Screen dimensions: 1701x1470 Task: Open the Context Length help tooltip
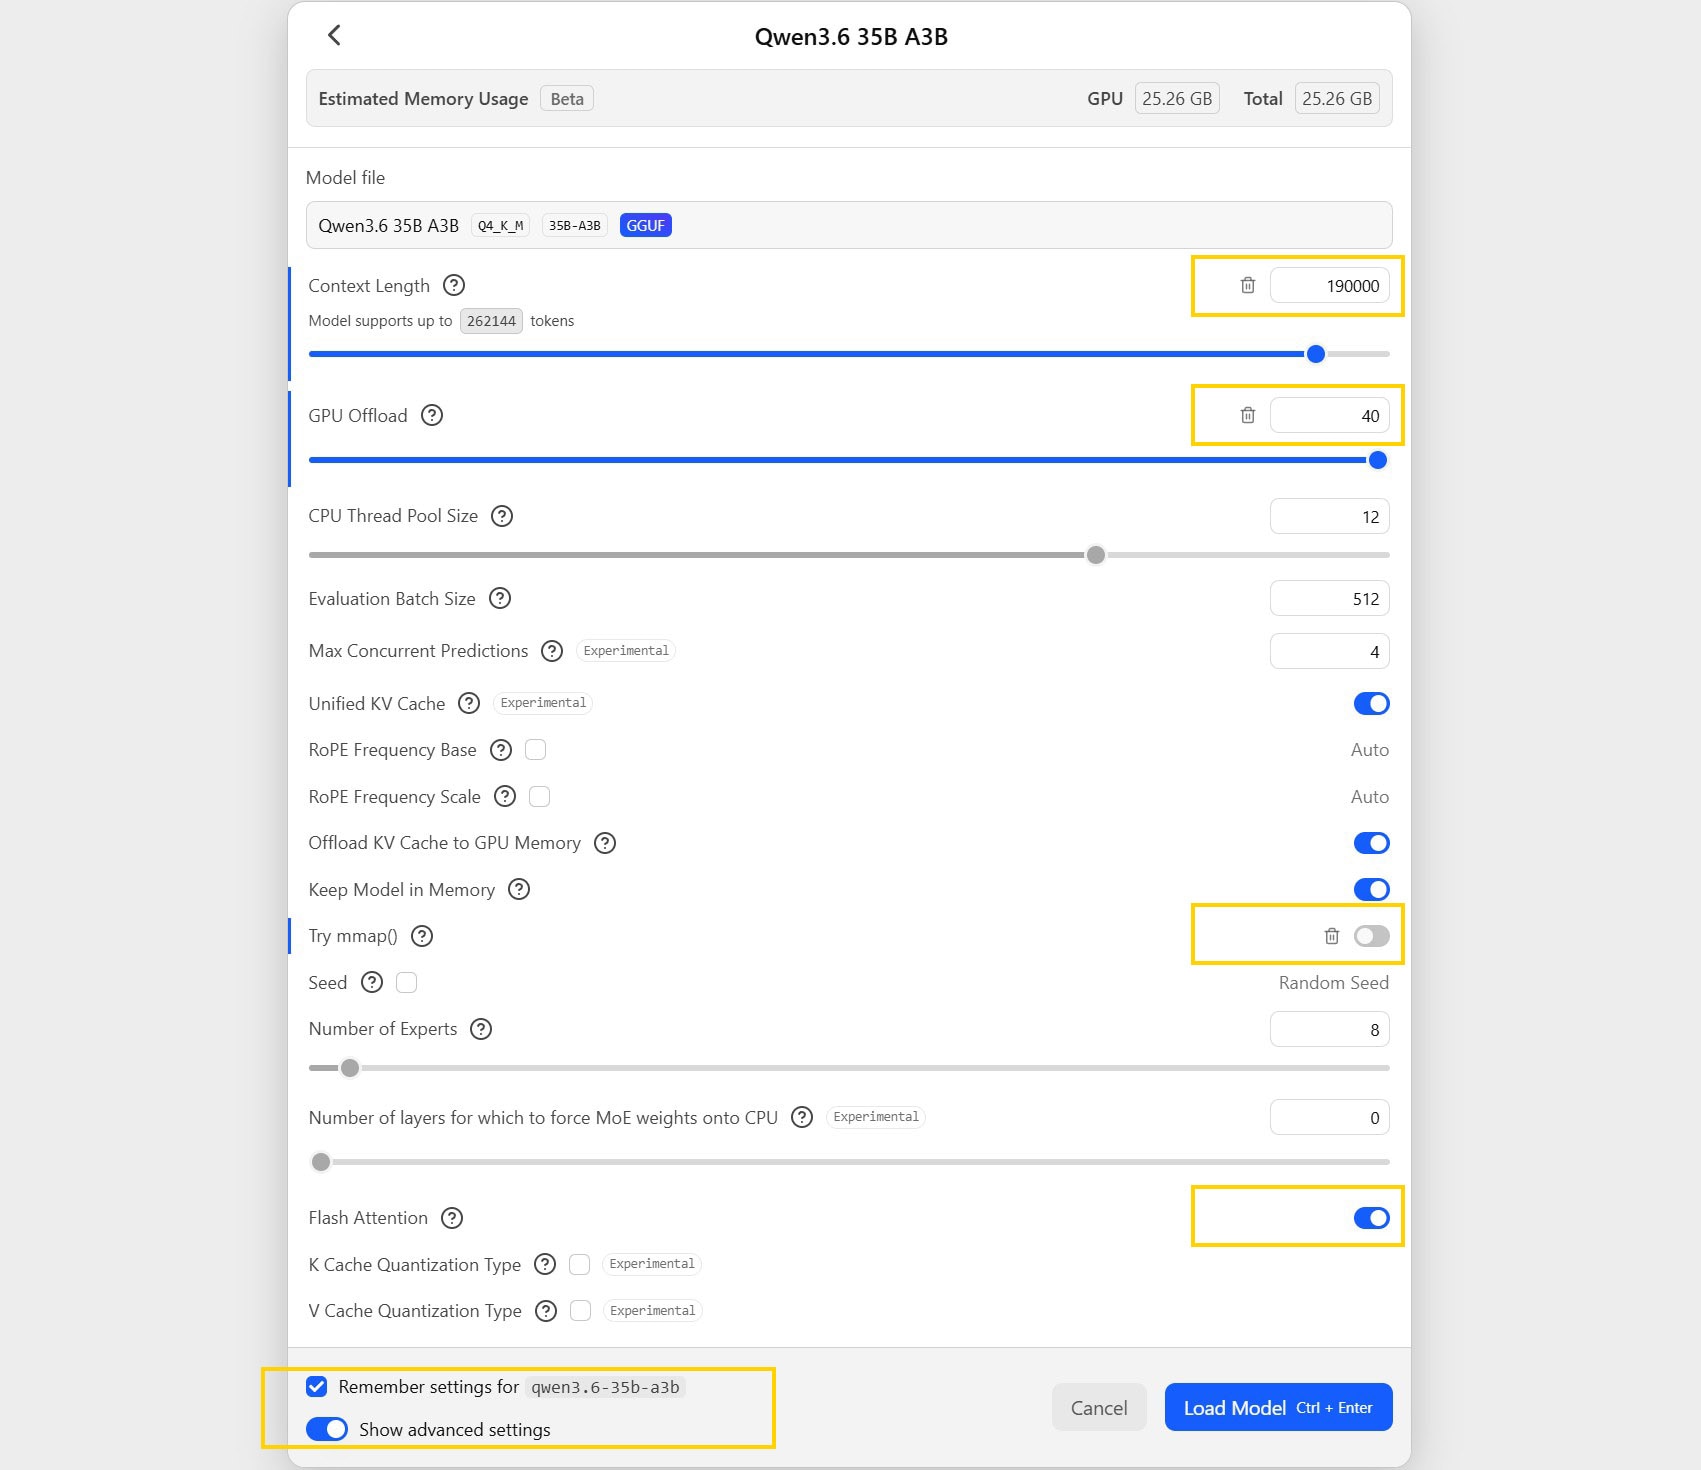point(454,285)
